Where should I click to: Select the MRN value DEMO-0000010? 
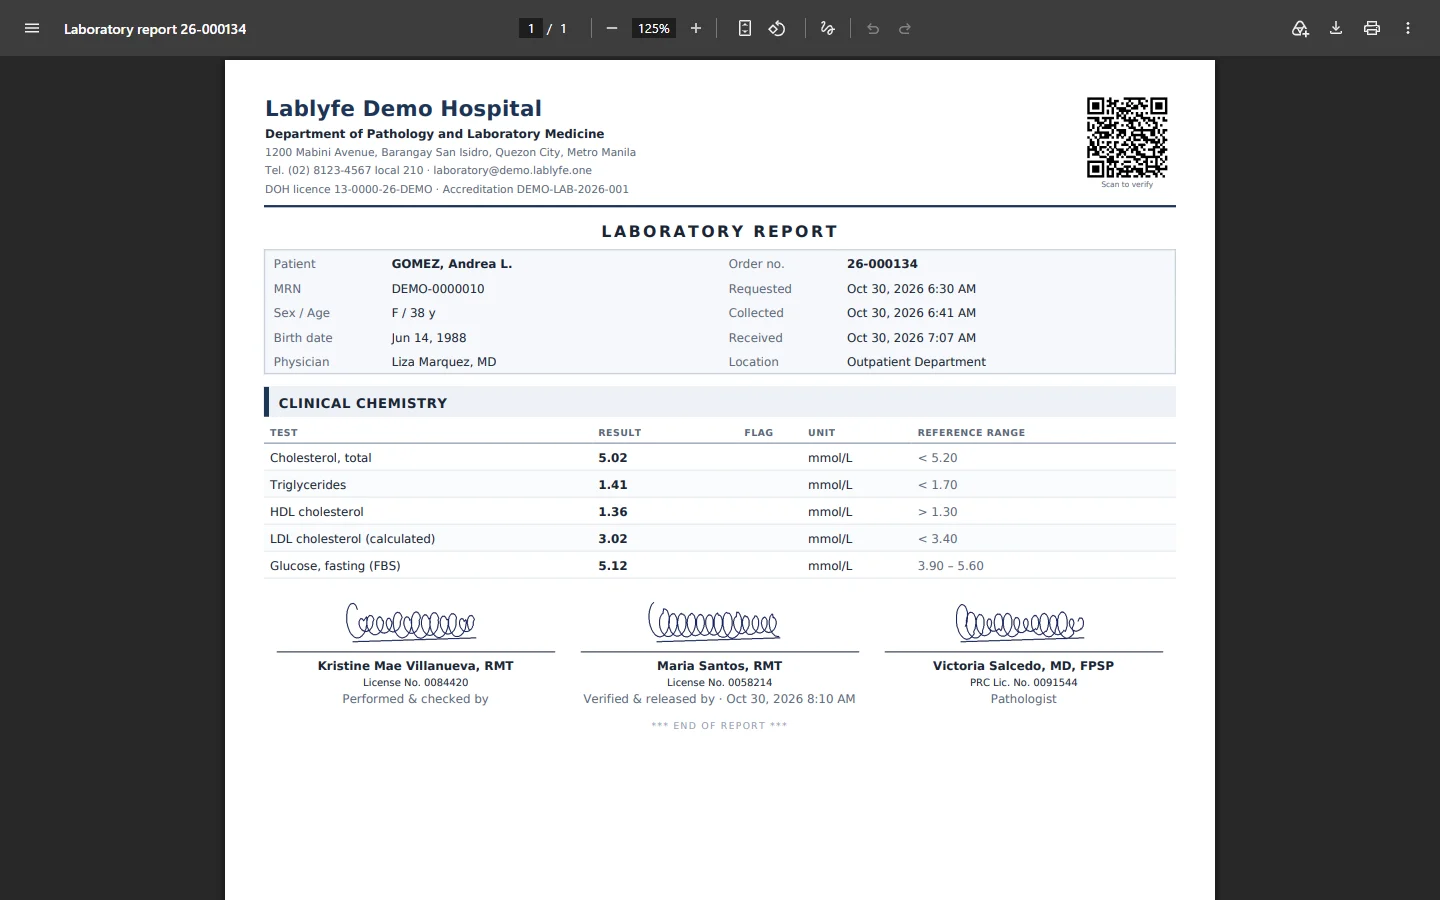pos(438,289)
